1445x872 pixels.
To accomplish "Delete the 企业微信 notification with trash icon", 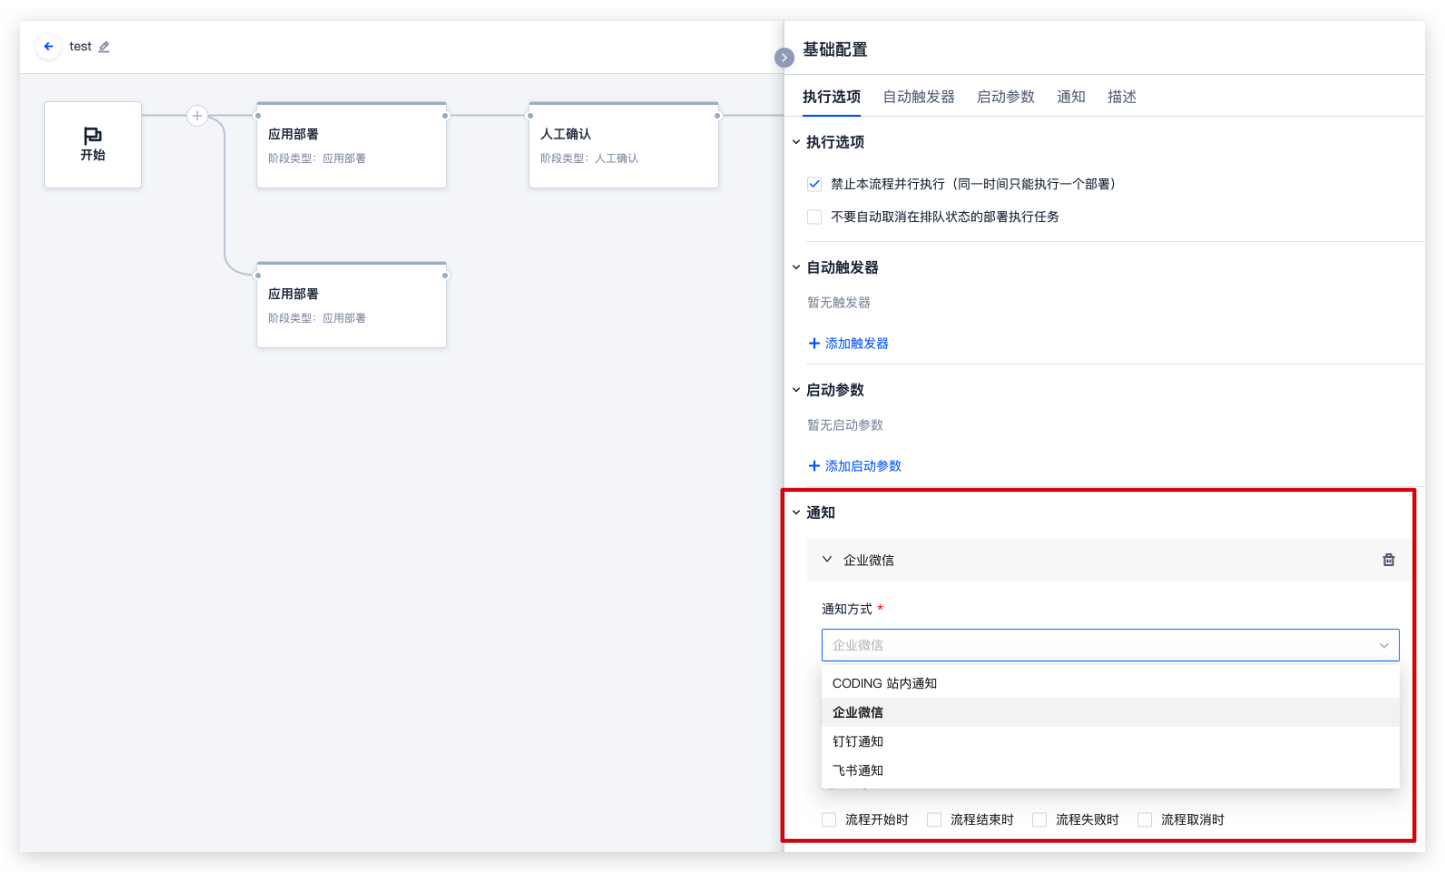I will click(x=1388, y=560).
